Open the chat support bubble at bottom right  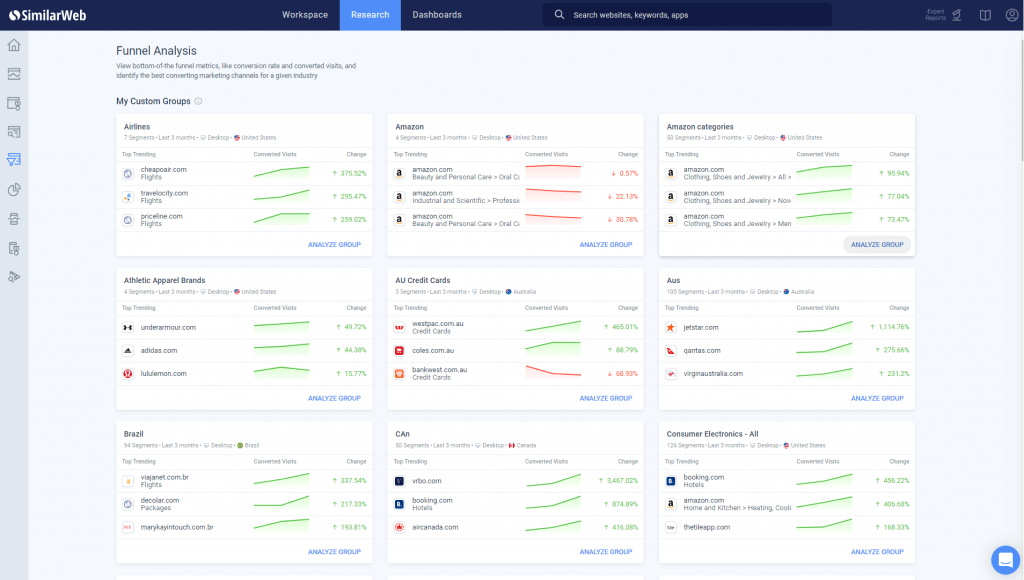(x=1006, y=561)
